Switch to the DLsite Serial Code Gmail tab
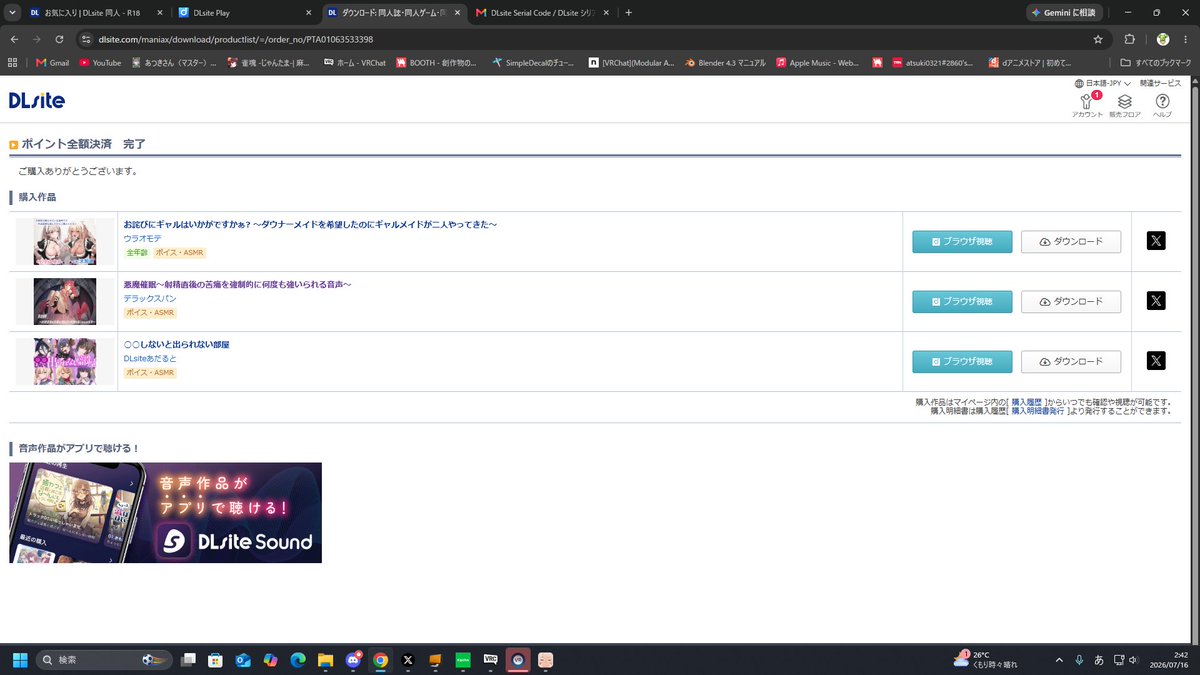Viewport: 1200px width, 675px height. coord(542,13)
